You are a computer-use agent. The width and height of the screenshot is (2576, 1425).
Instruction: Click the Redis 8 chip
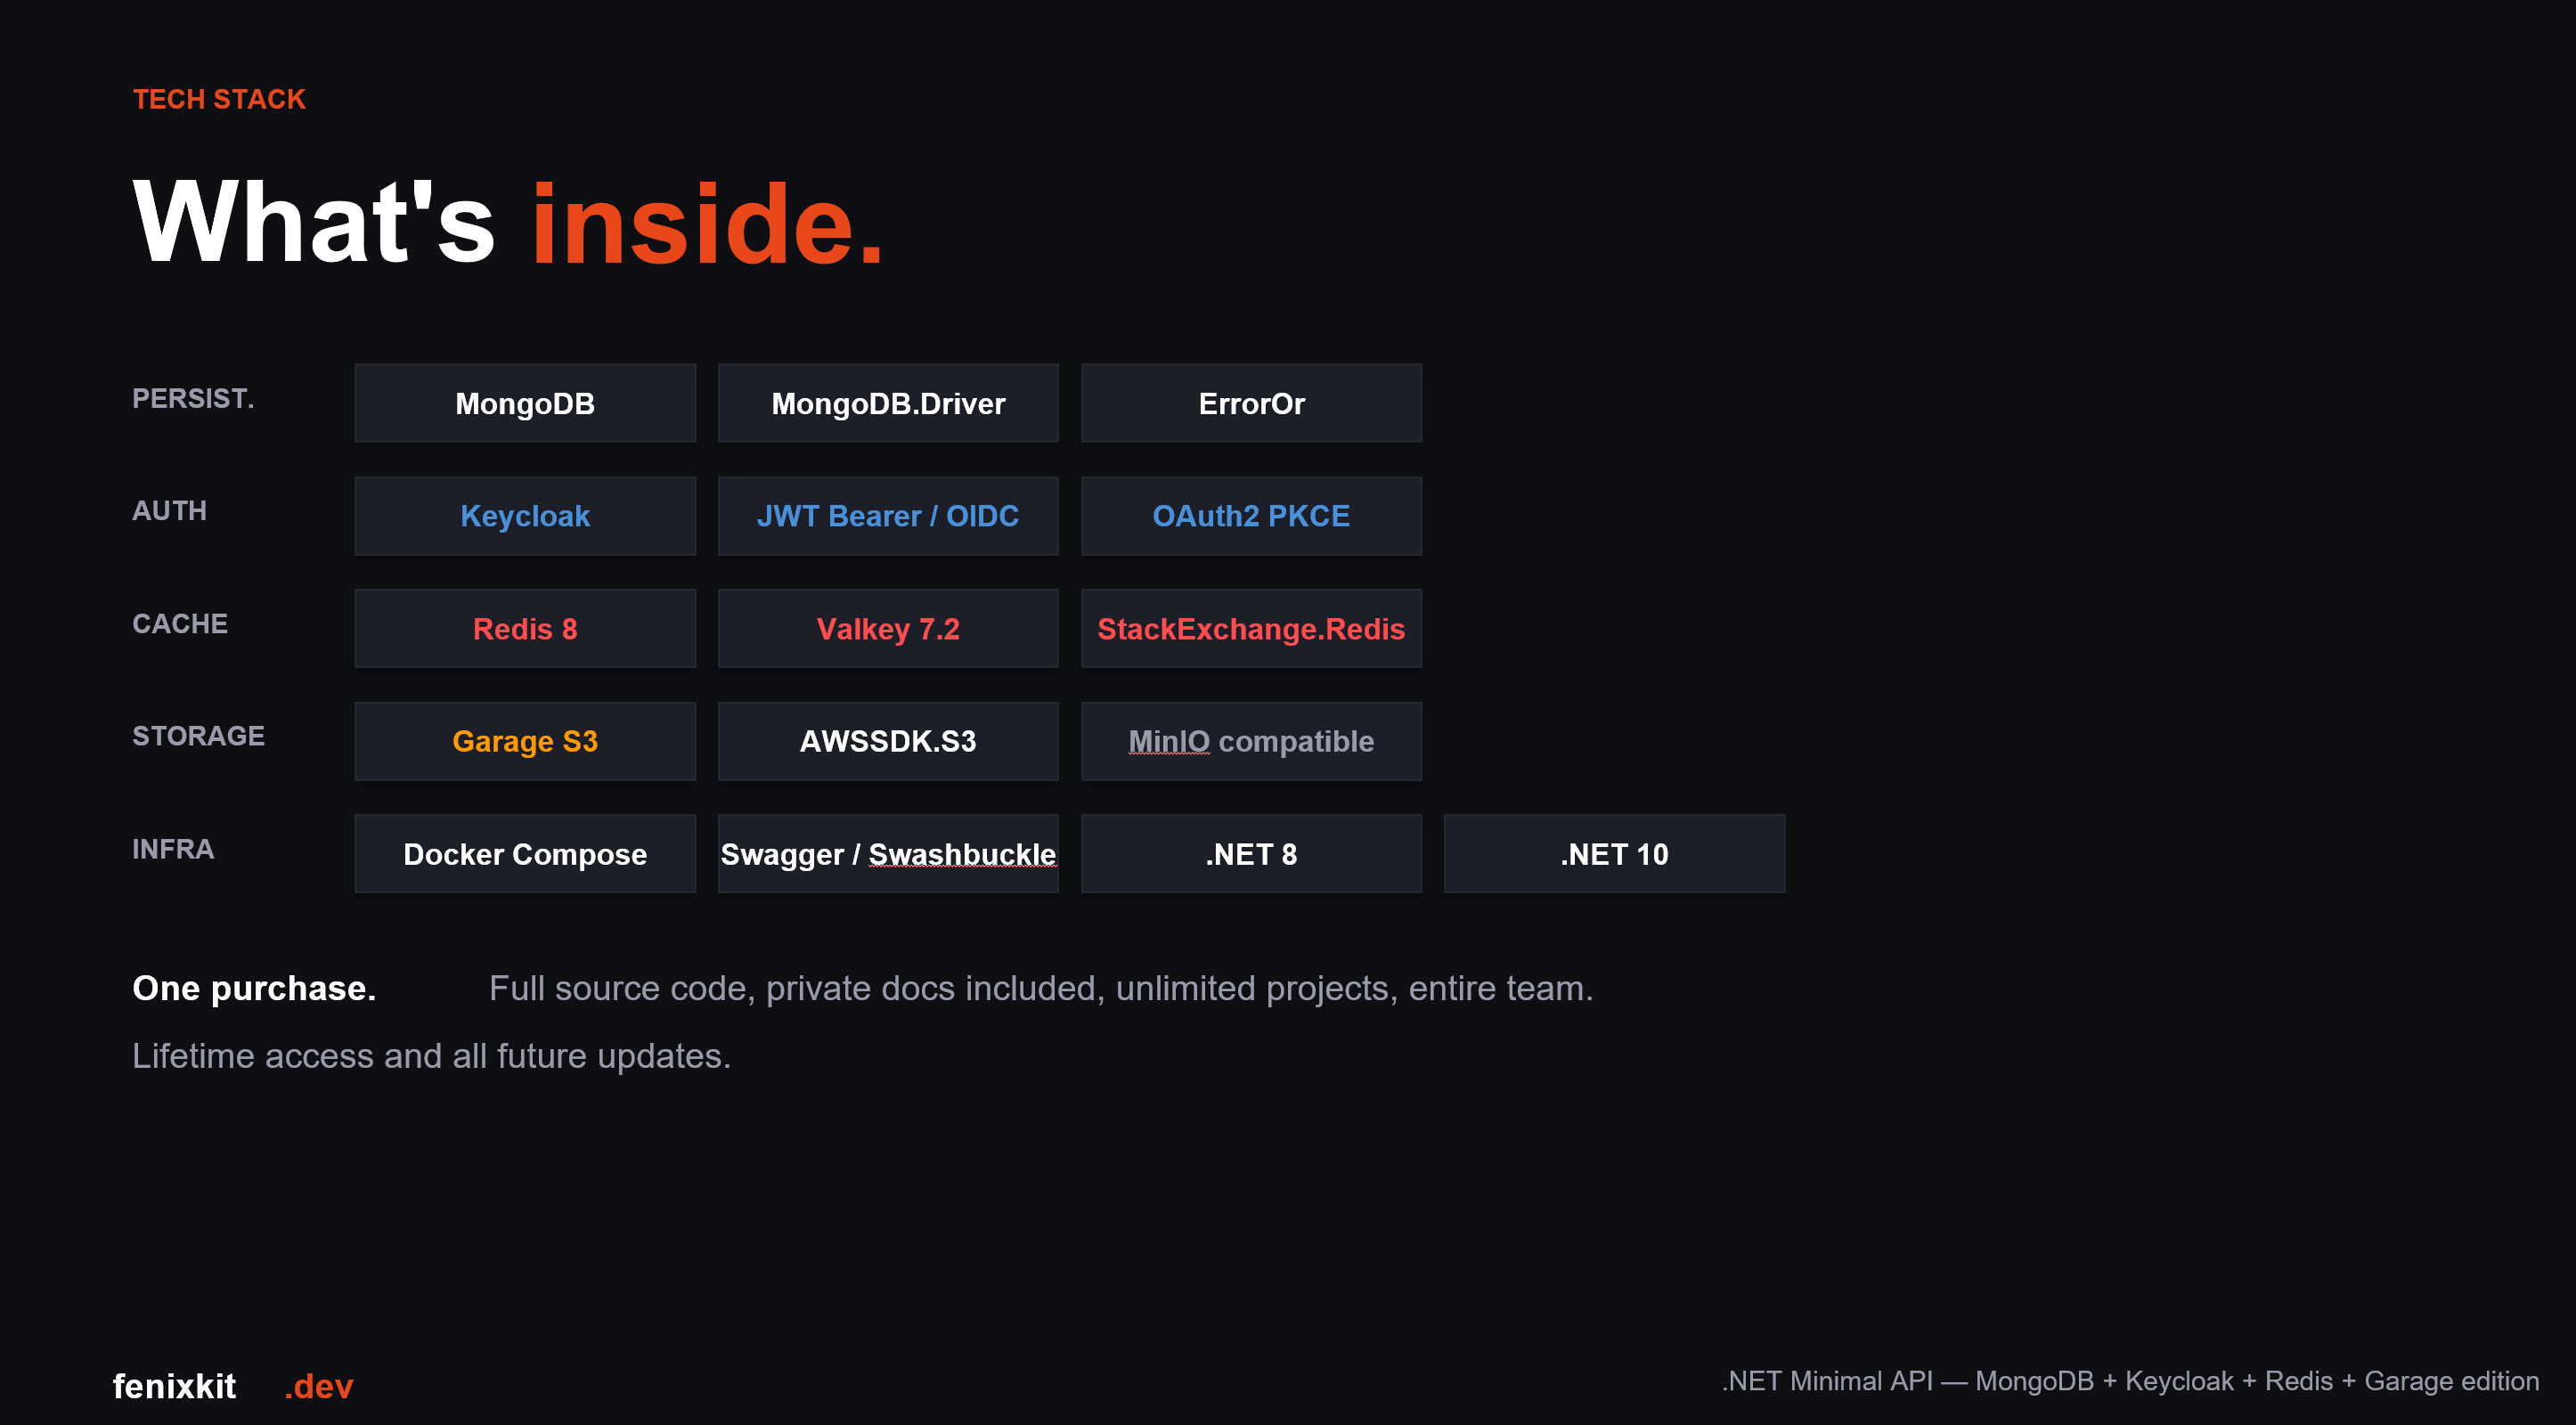pyautogui.click(x=525, y=629)
